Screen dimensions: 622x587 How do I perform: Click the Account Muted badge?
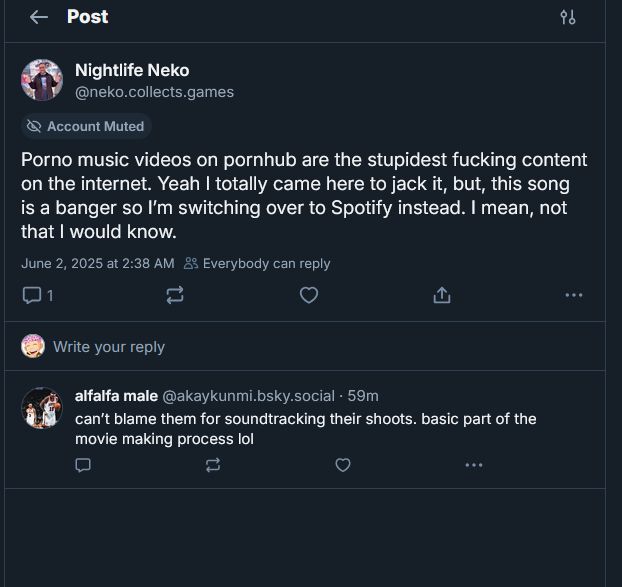tap(86, 127)
